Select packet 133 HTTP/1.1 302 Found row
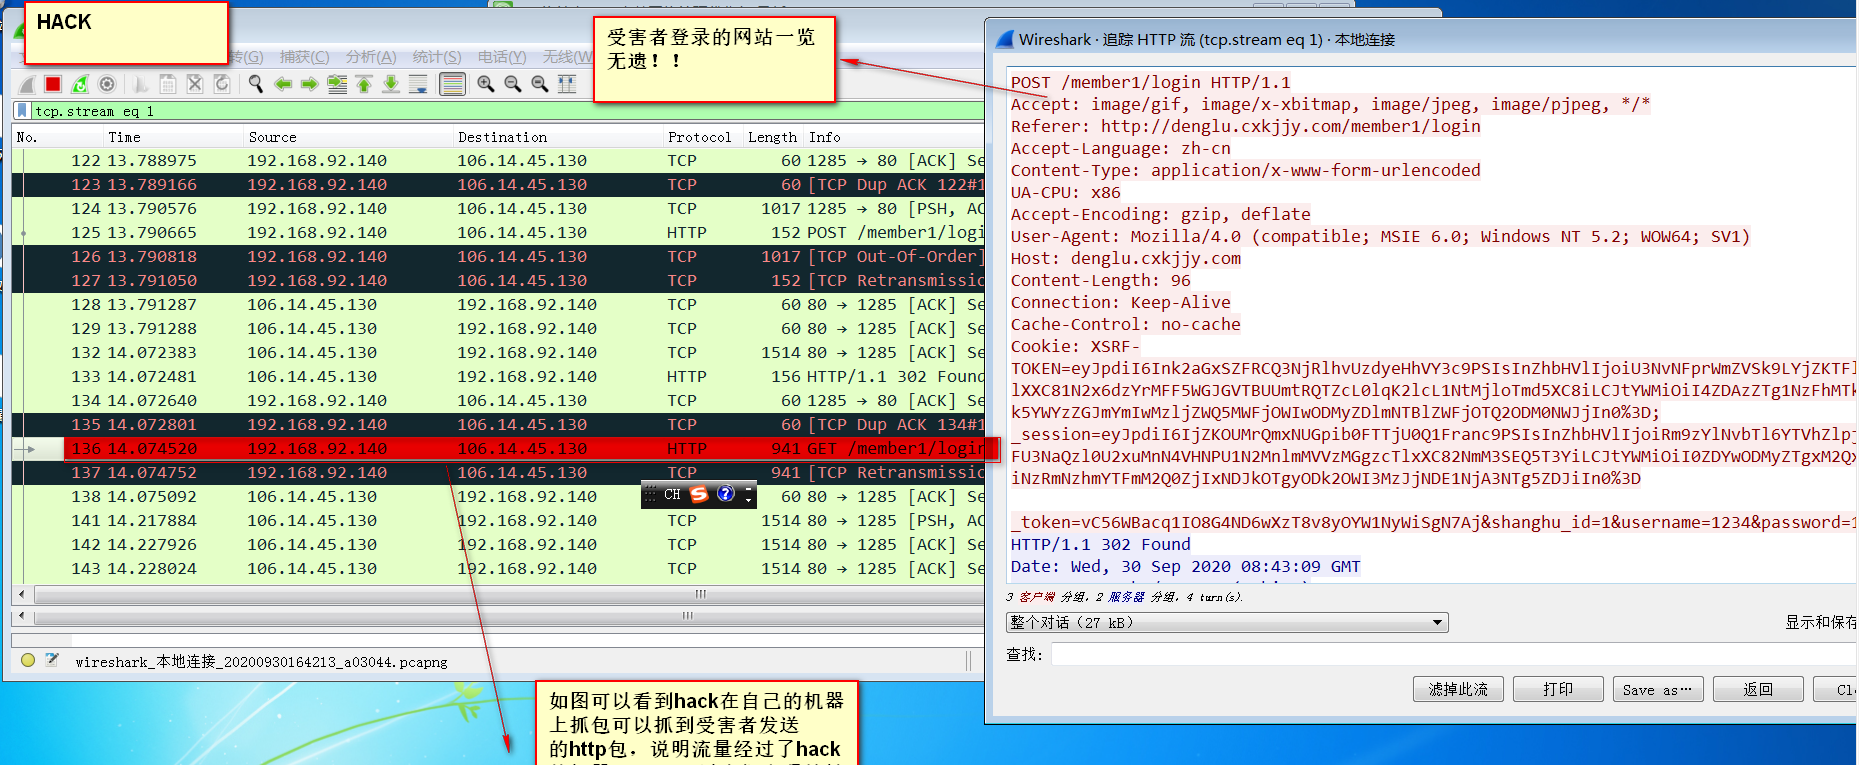 (x=498, y=376)
